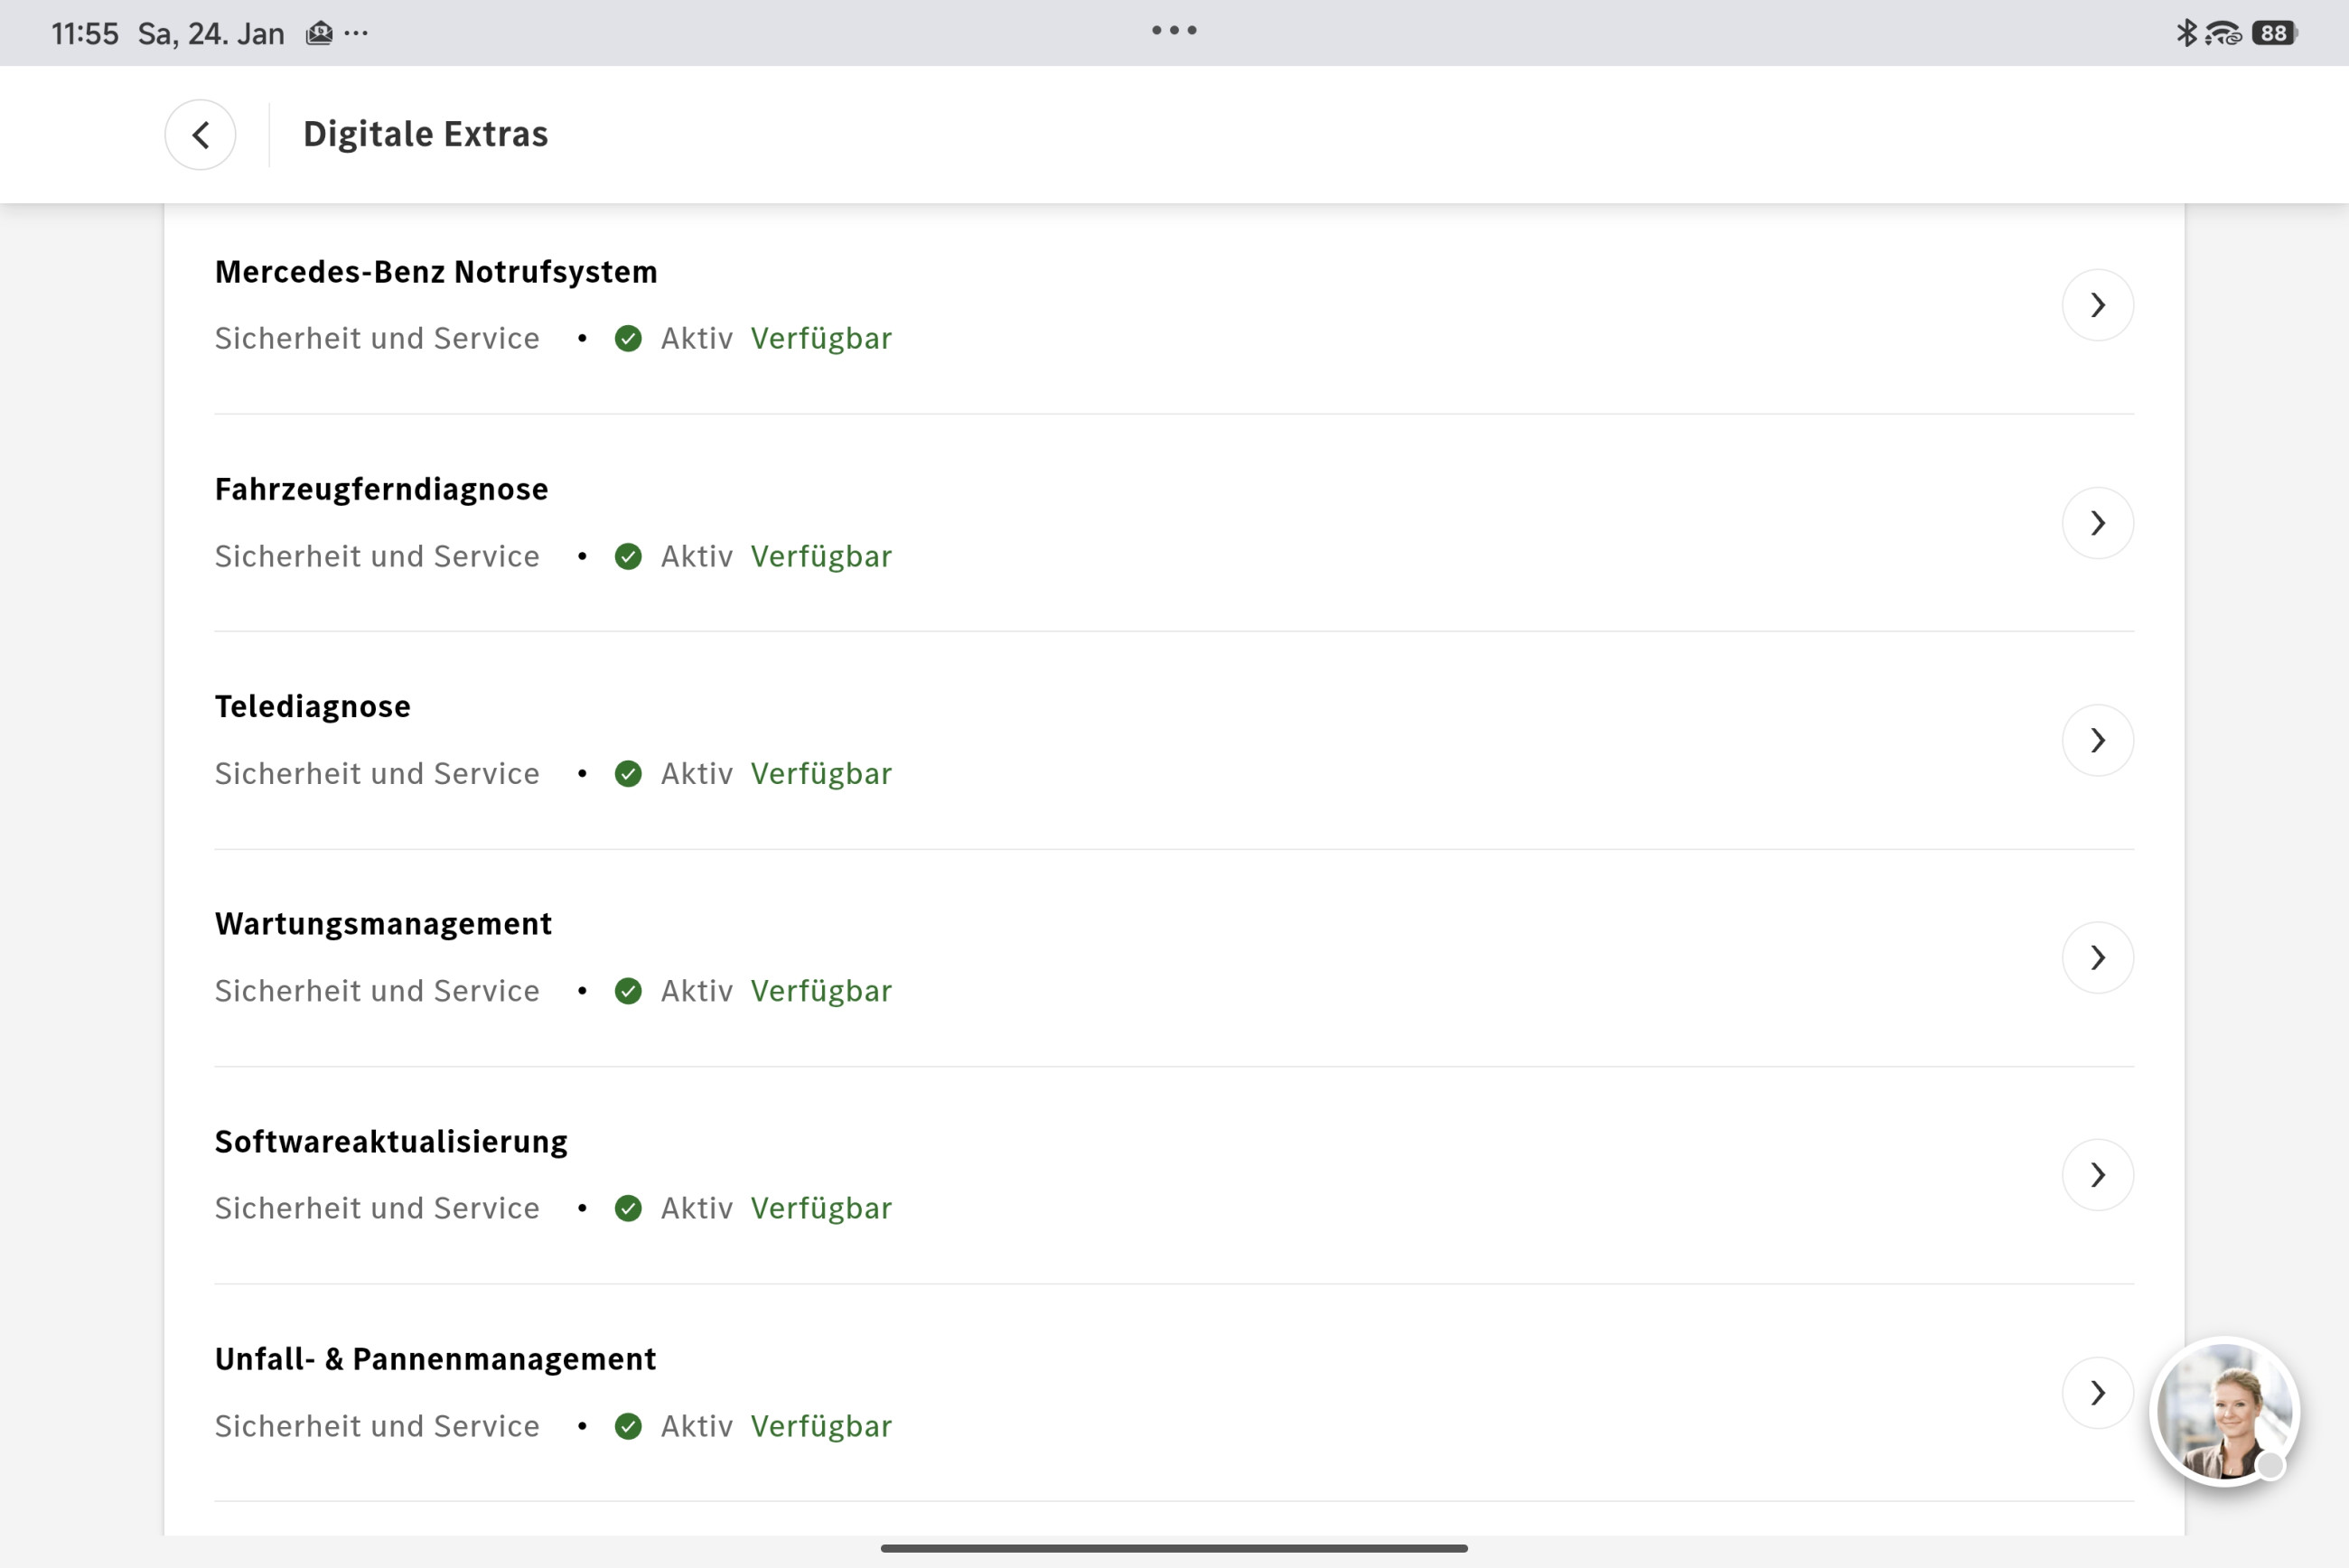Open Mercedes-Benz Notrufsystem details chevron
The image size is (2349, 1568).
2097,305
